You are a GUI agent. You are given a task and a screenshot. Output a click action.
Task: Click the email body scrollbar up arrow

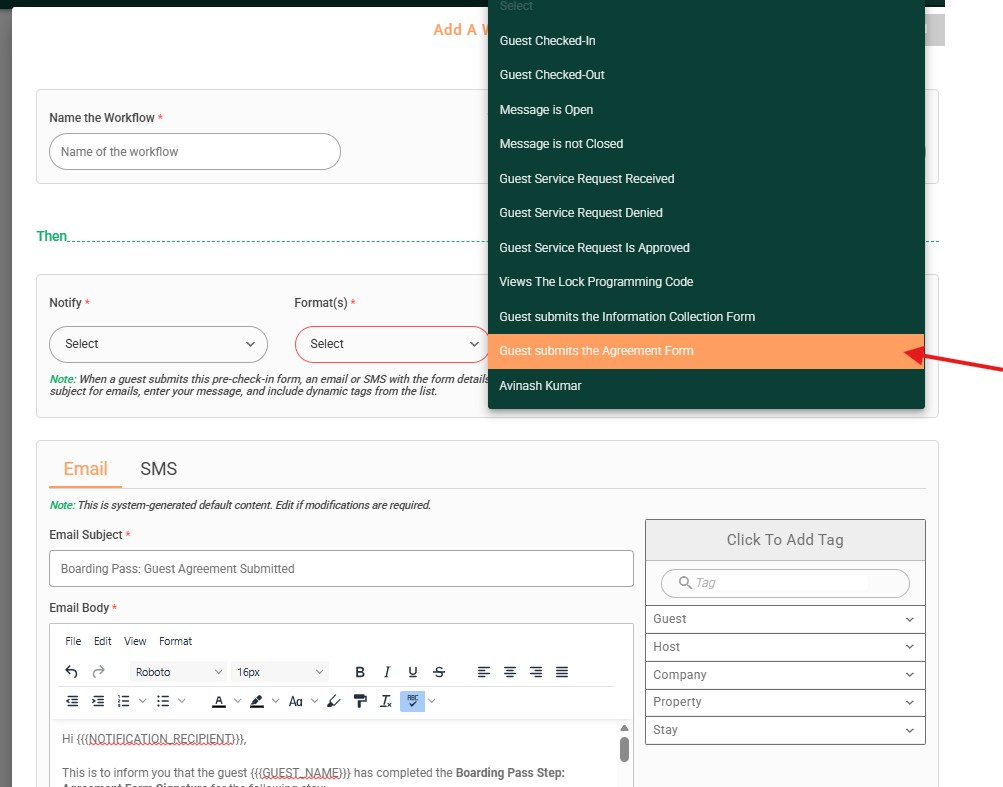[x=624, y=728]
